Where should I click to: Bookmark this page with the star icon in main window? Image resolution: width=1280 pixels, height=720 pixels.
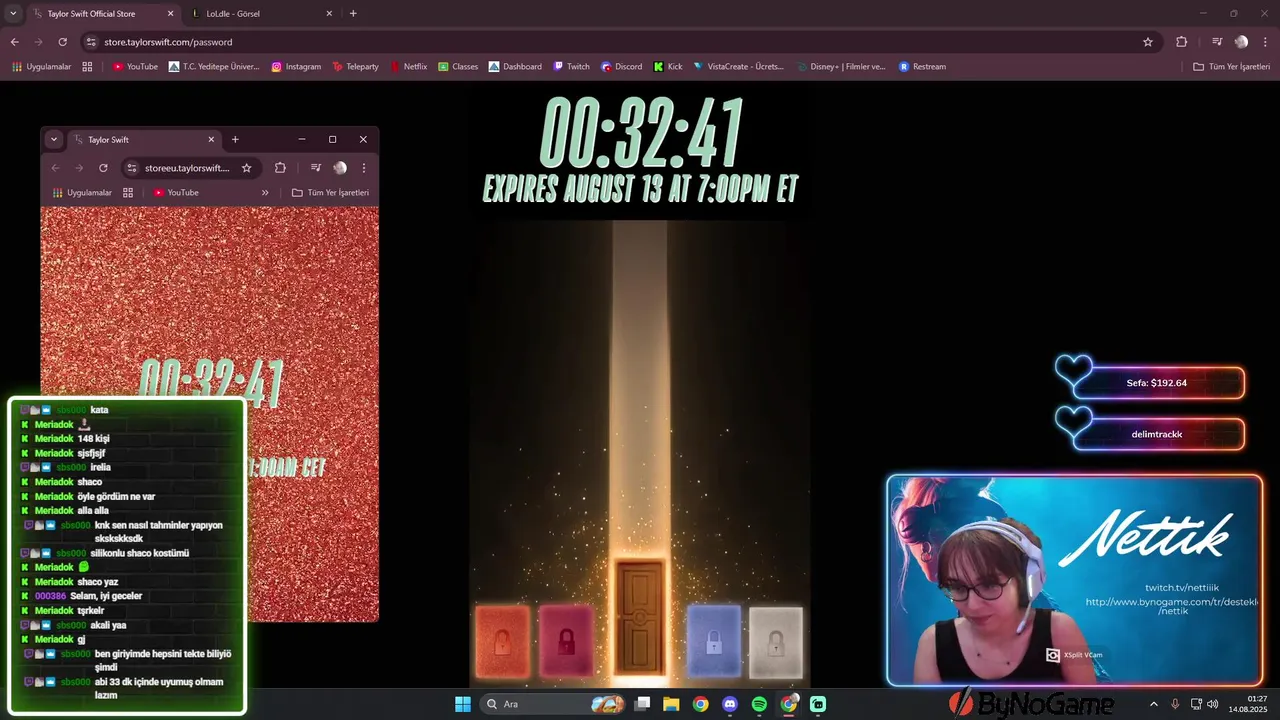pos(1148,42)
